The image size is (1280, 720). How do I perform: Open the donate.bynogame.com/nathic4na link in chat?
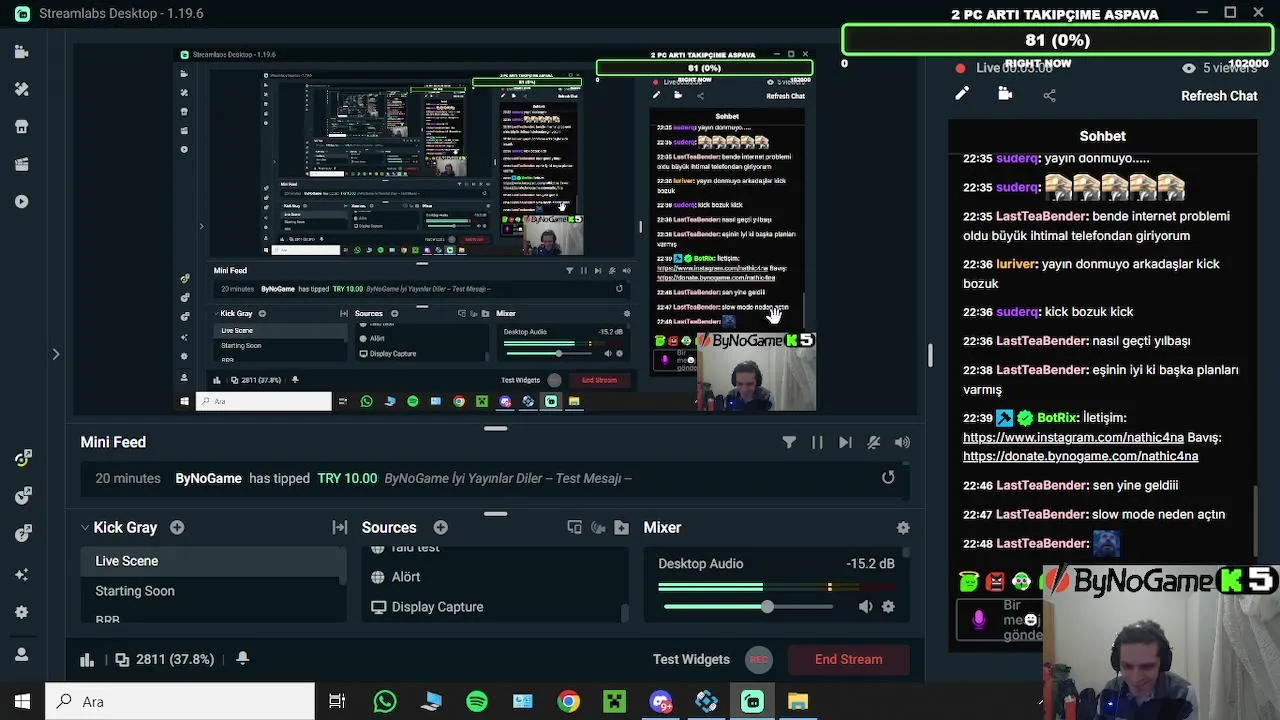pyautogui.click(x=1080, y=456)
